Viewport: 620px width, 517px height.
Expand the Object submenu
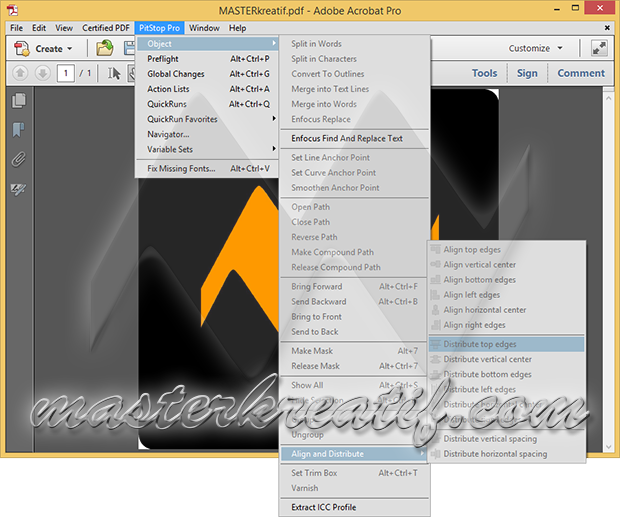click(x=207, y=43)
